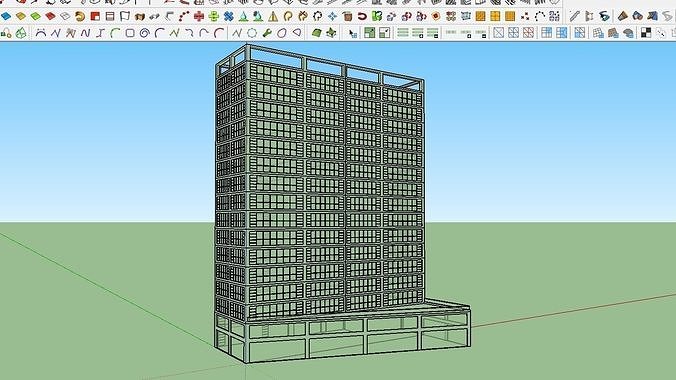Click the plain circle outline icon
676x380 pixels.
(252, 33)
